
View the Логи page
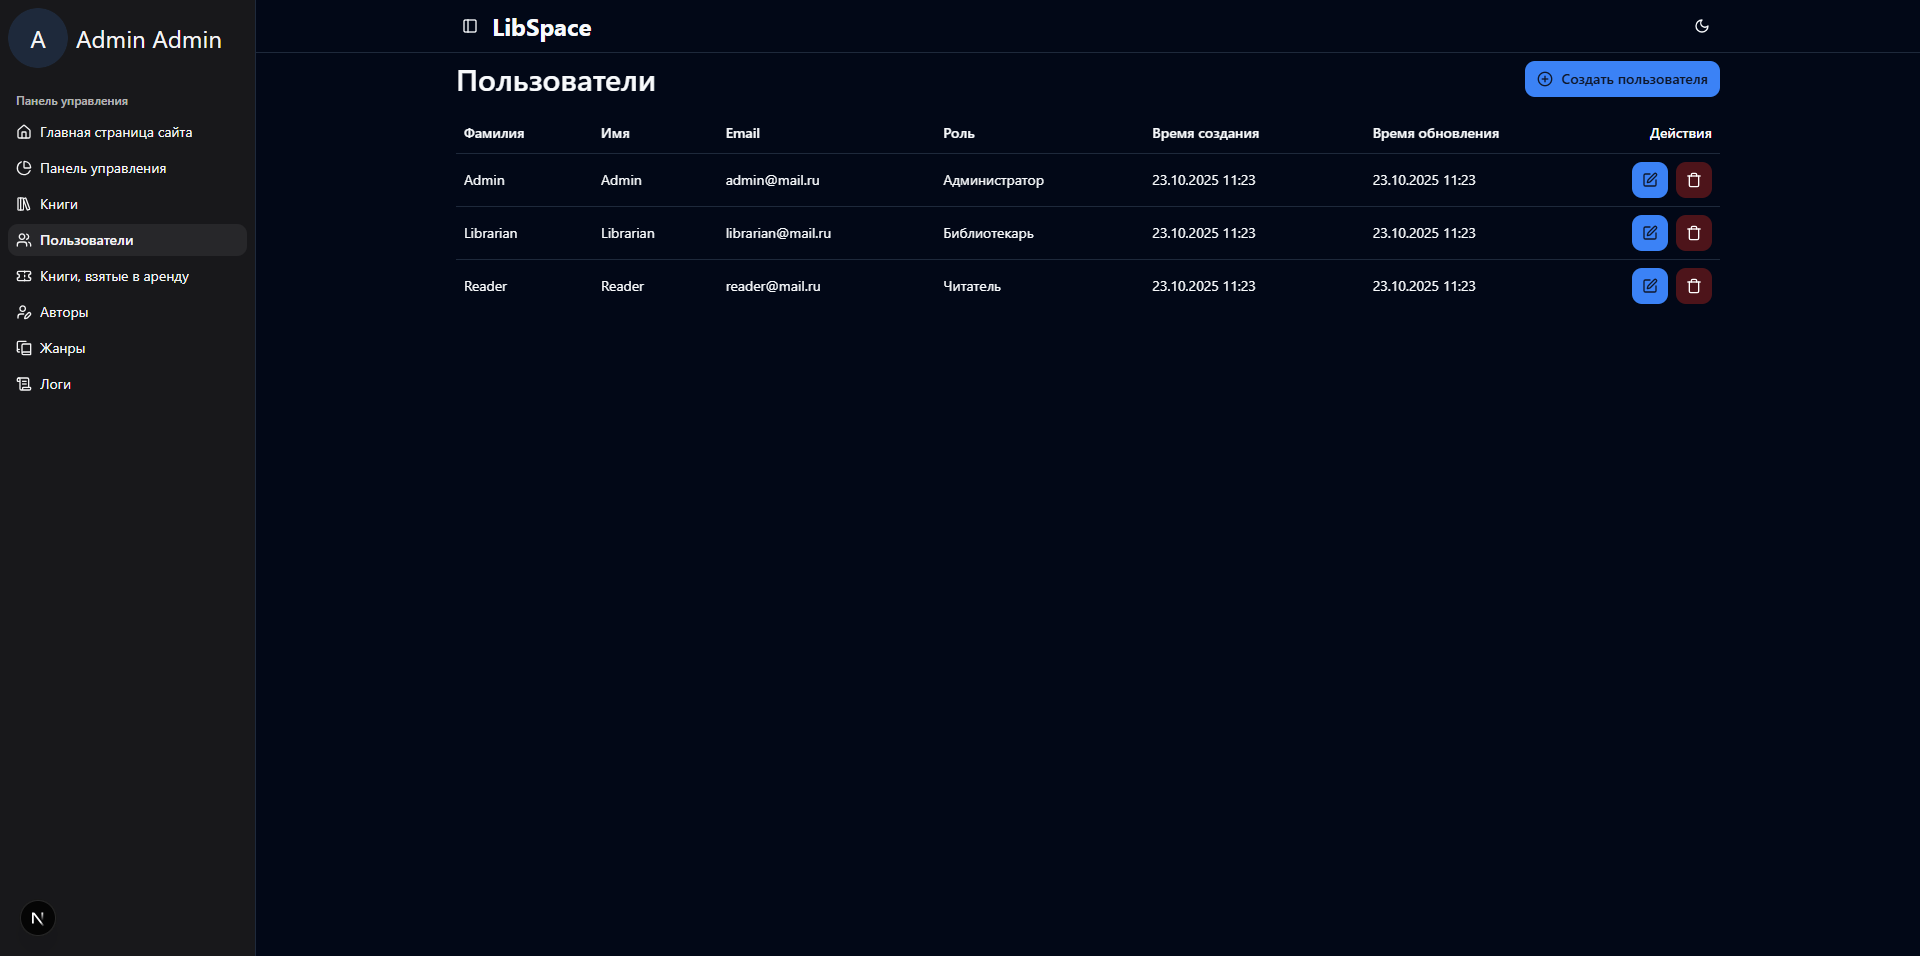[55, 384]
